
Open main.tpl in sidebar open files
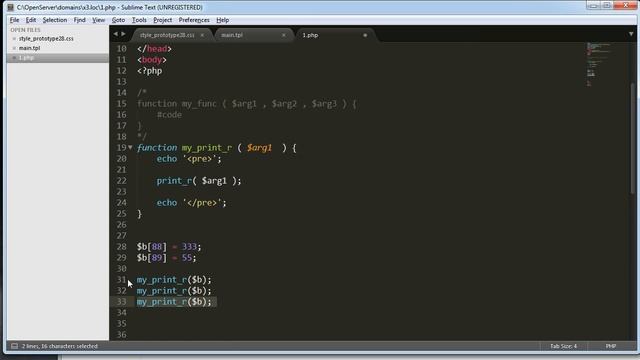pyautogui.click(x=29, y=48)
